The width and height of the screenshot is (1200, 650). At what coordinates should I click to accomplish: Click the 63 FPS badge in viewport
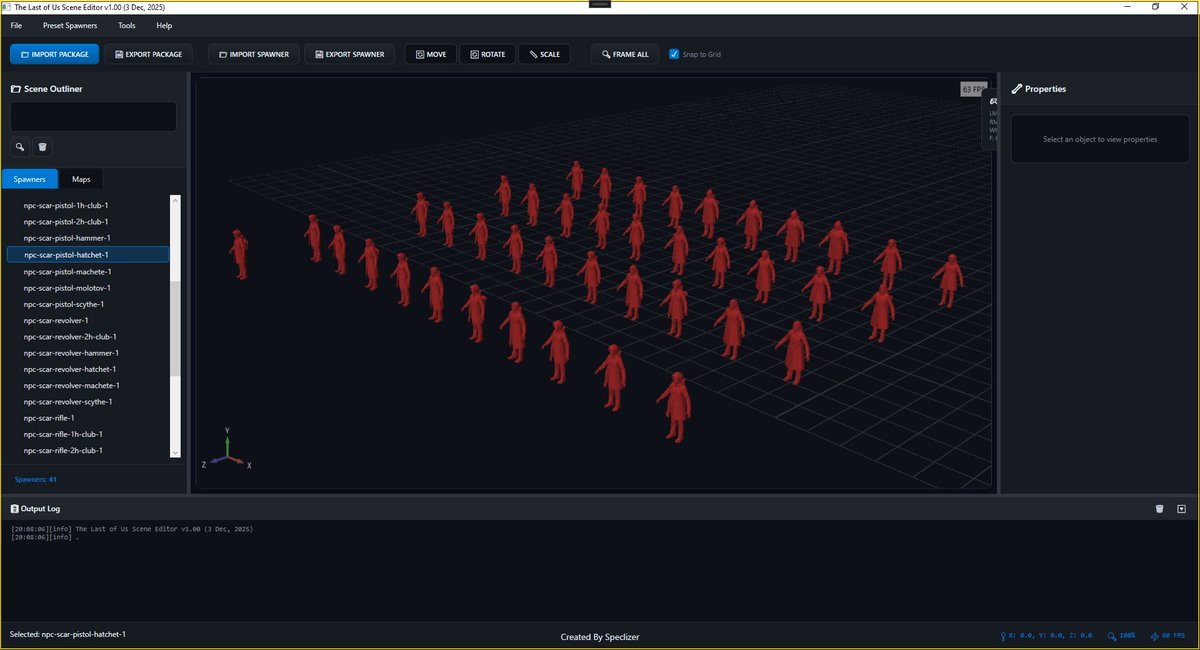[973, 90]
